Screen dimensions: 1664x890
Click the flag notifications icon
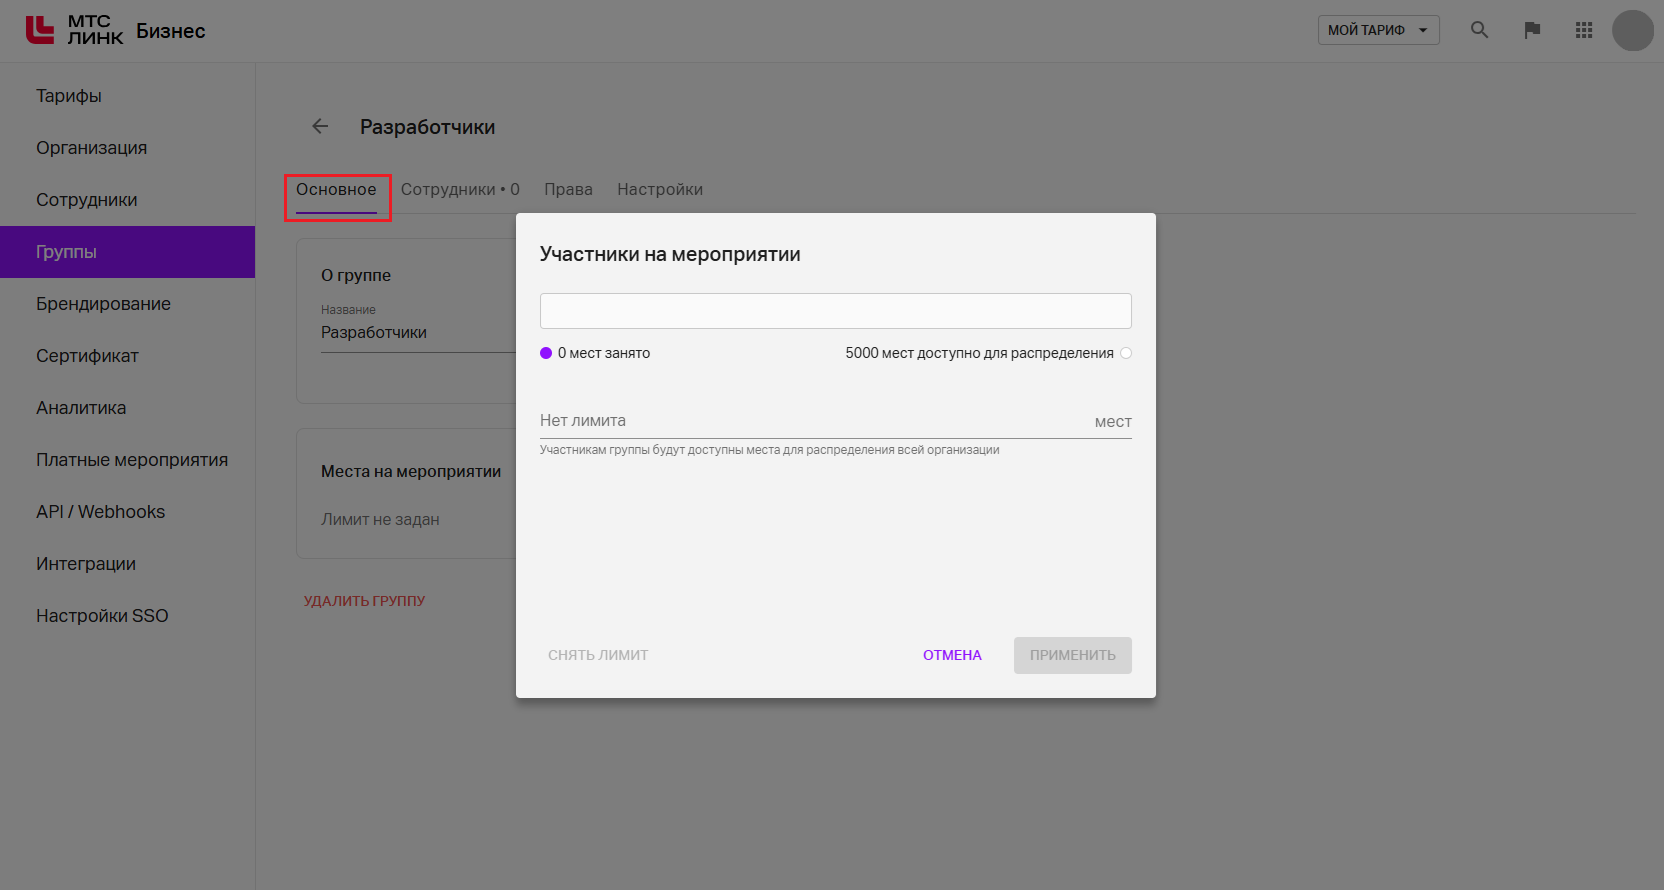[x=1531, y=30]
